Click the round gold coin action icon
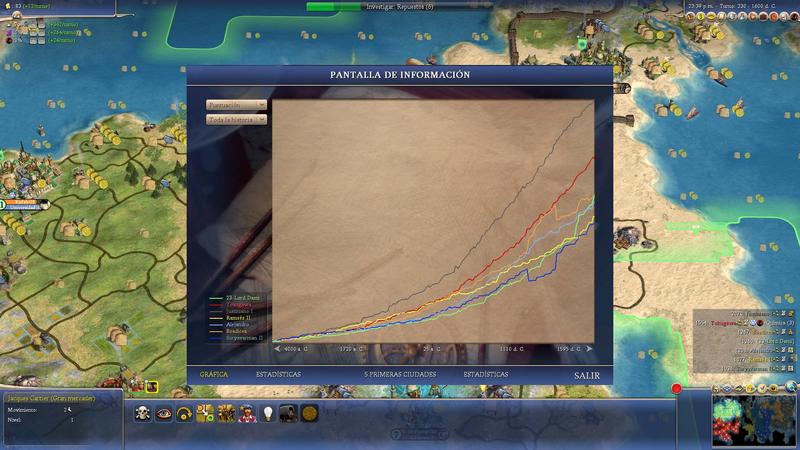Screen dimensions: 800x450 (309, 413)
